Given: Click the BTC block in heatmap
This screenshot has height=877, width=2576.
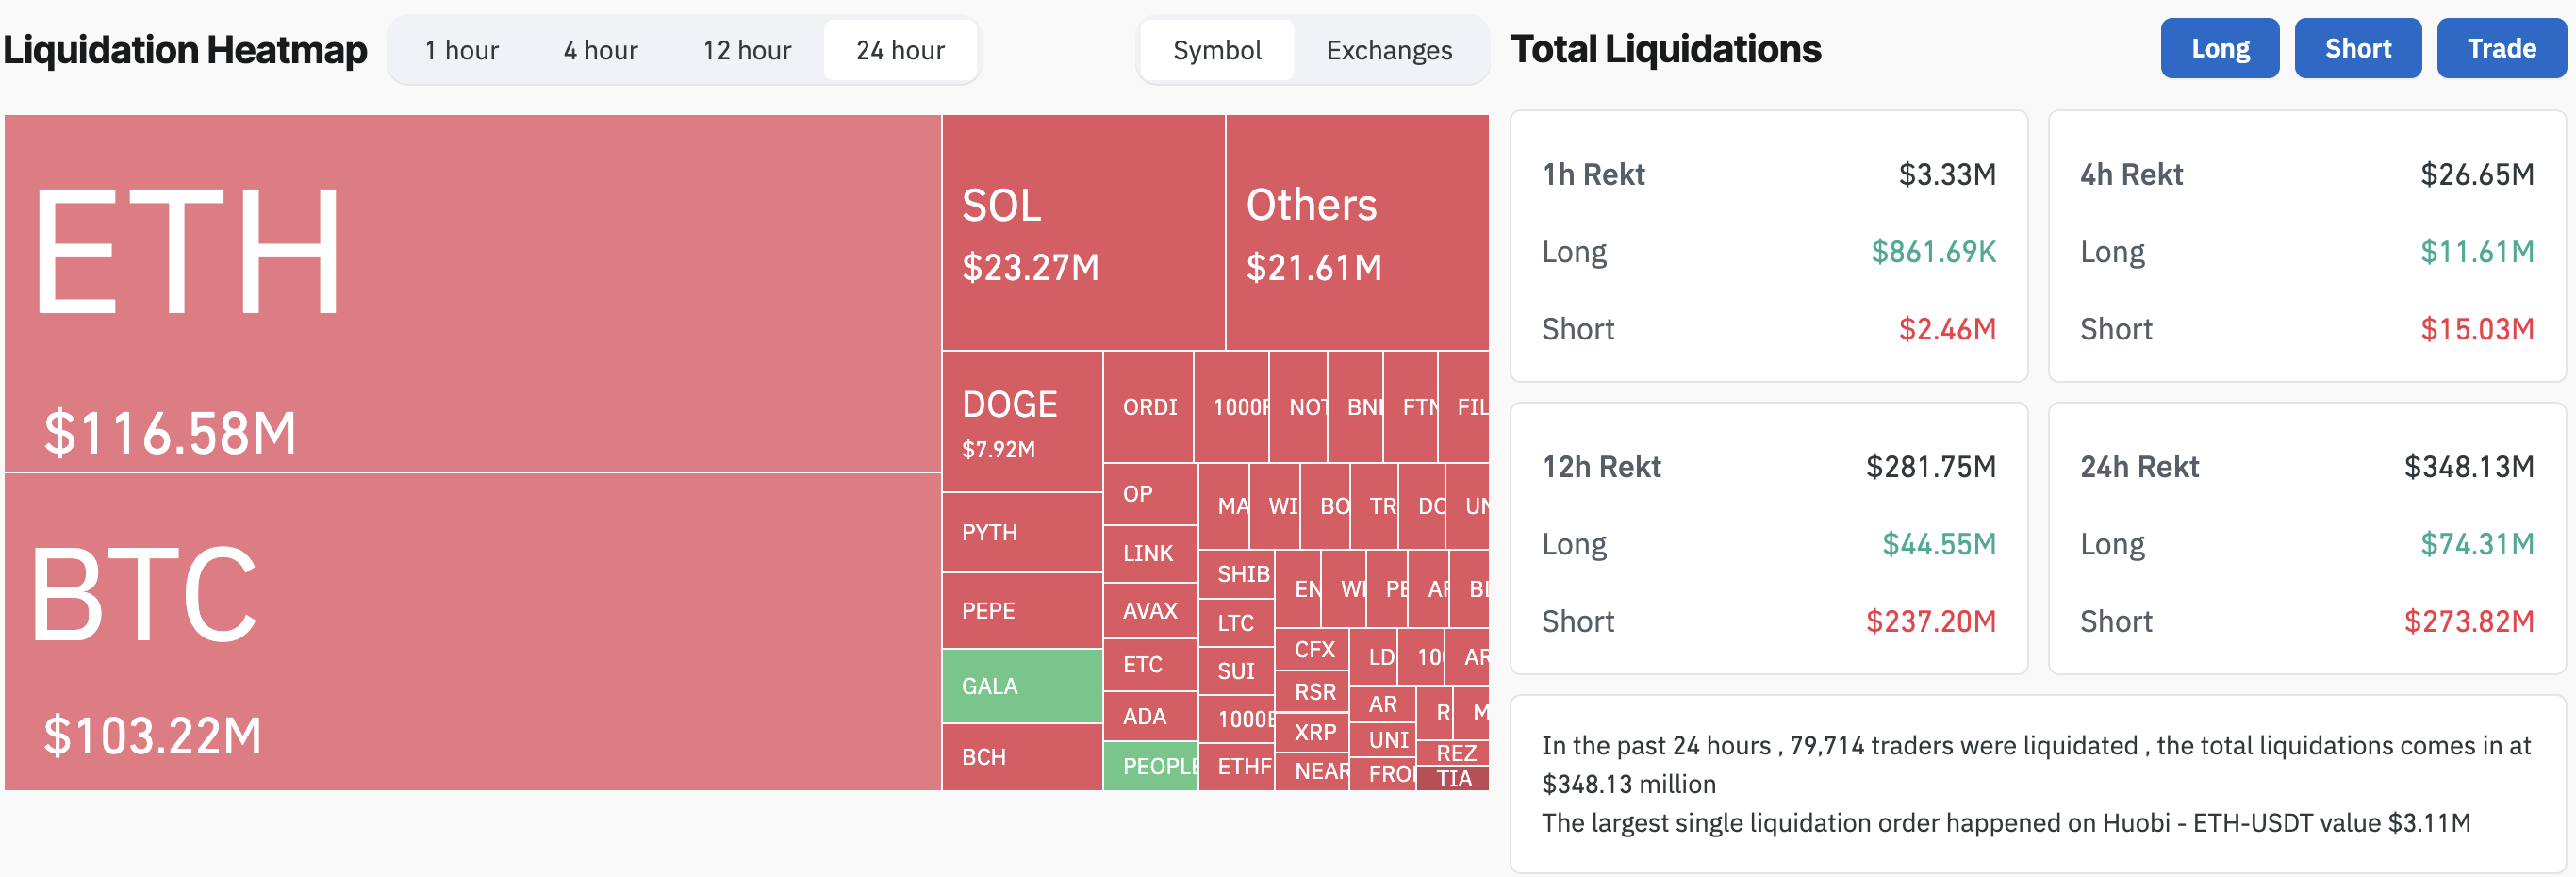Looking at the screenshot, I should click(472, 631).
